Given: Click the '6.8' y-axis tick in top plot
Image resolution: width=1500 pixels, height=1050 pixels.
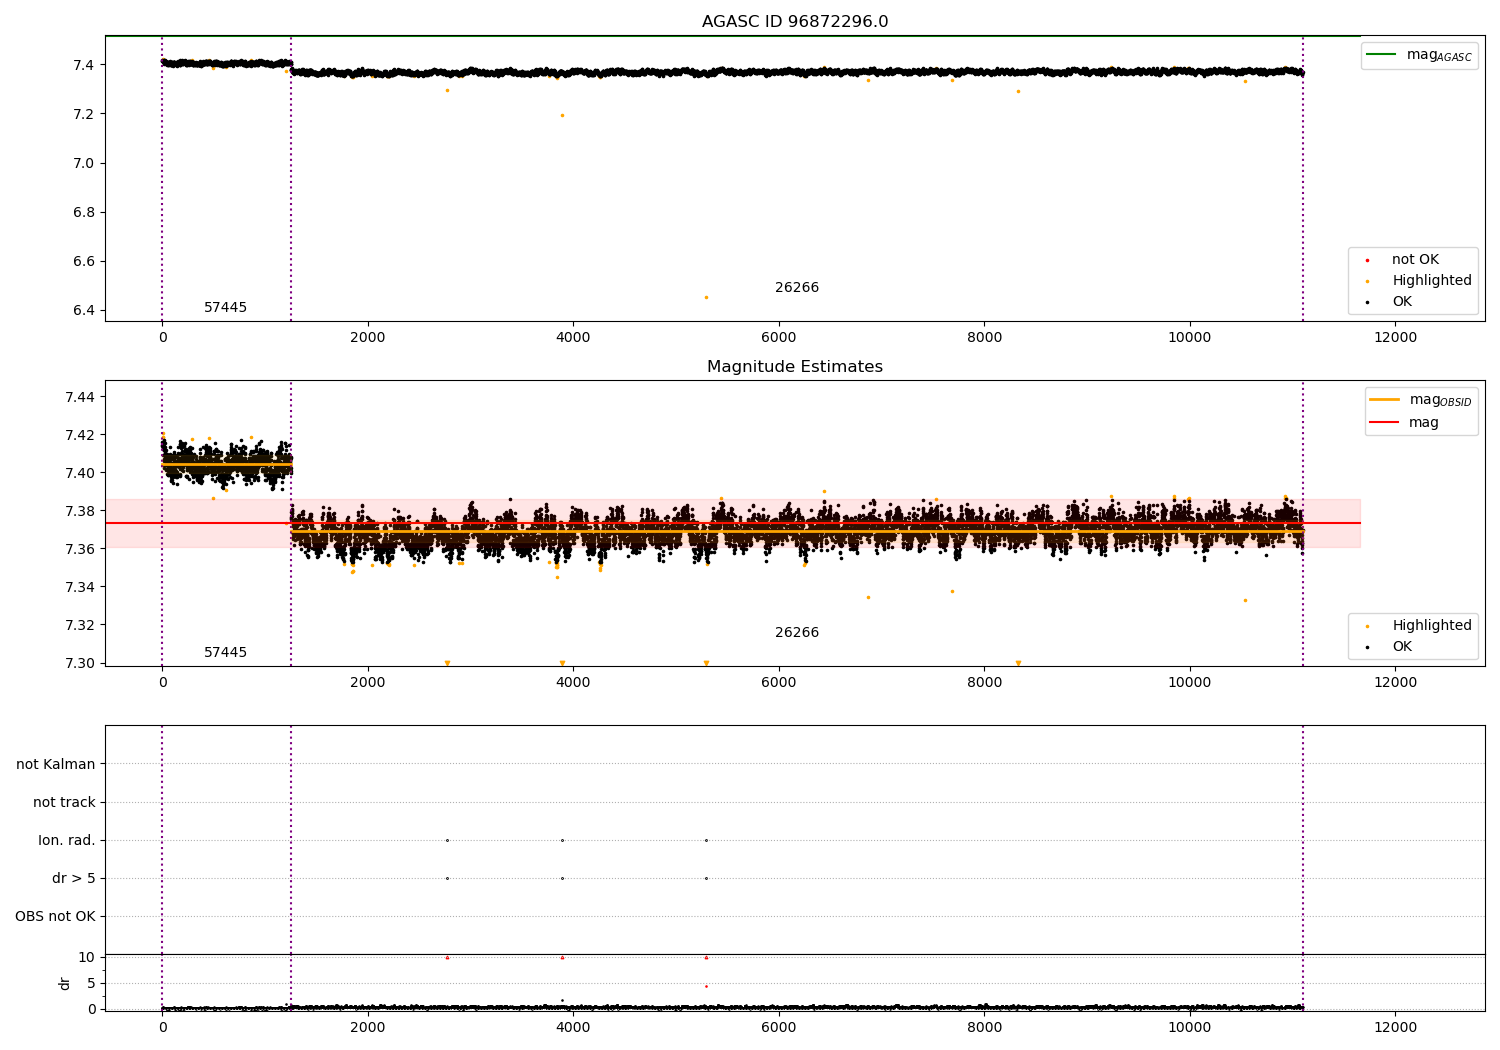Looking at the screenshot, I should [x=82, y=212].
